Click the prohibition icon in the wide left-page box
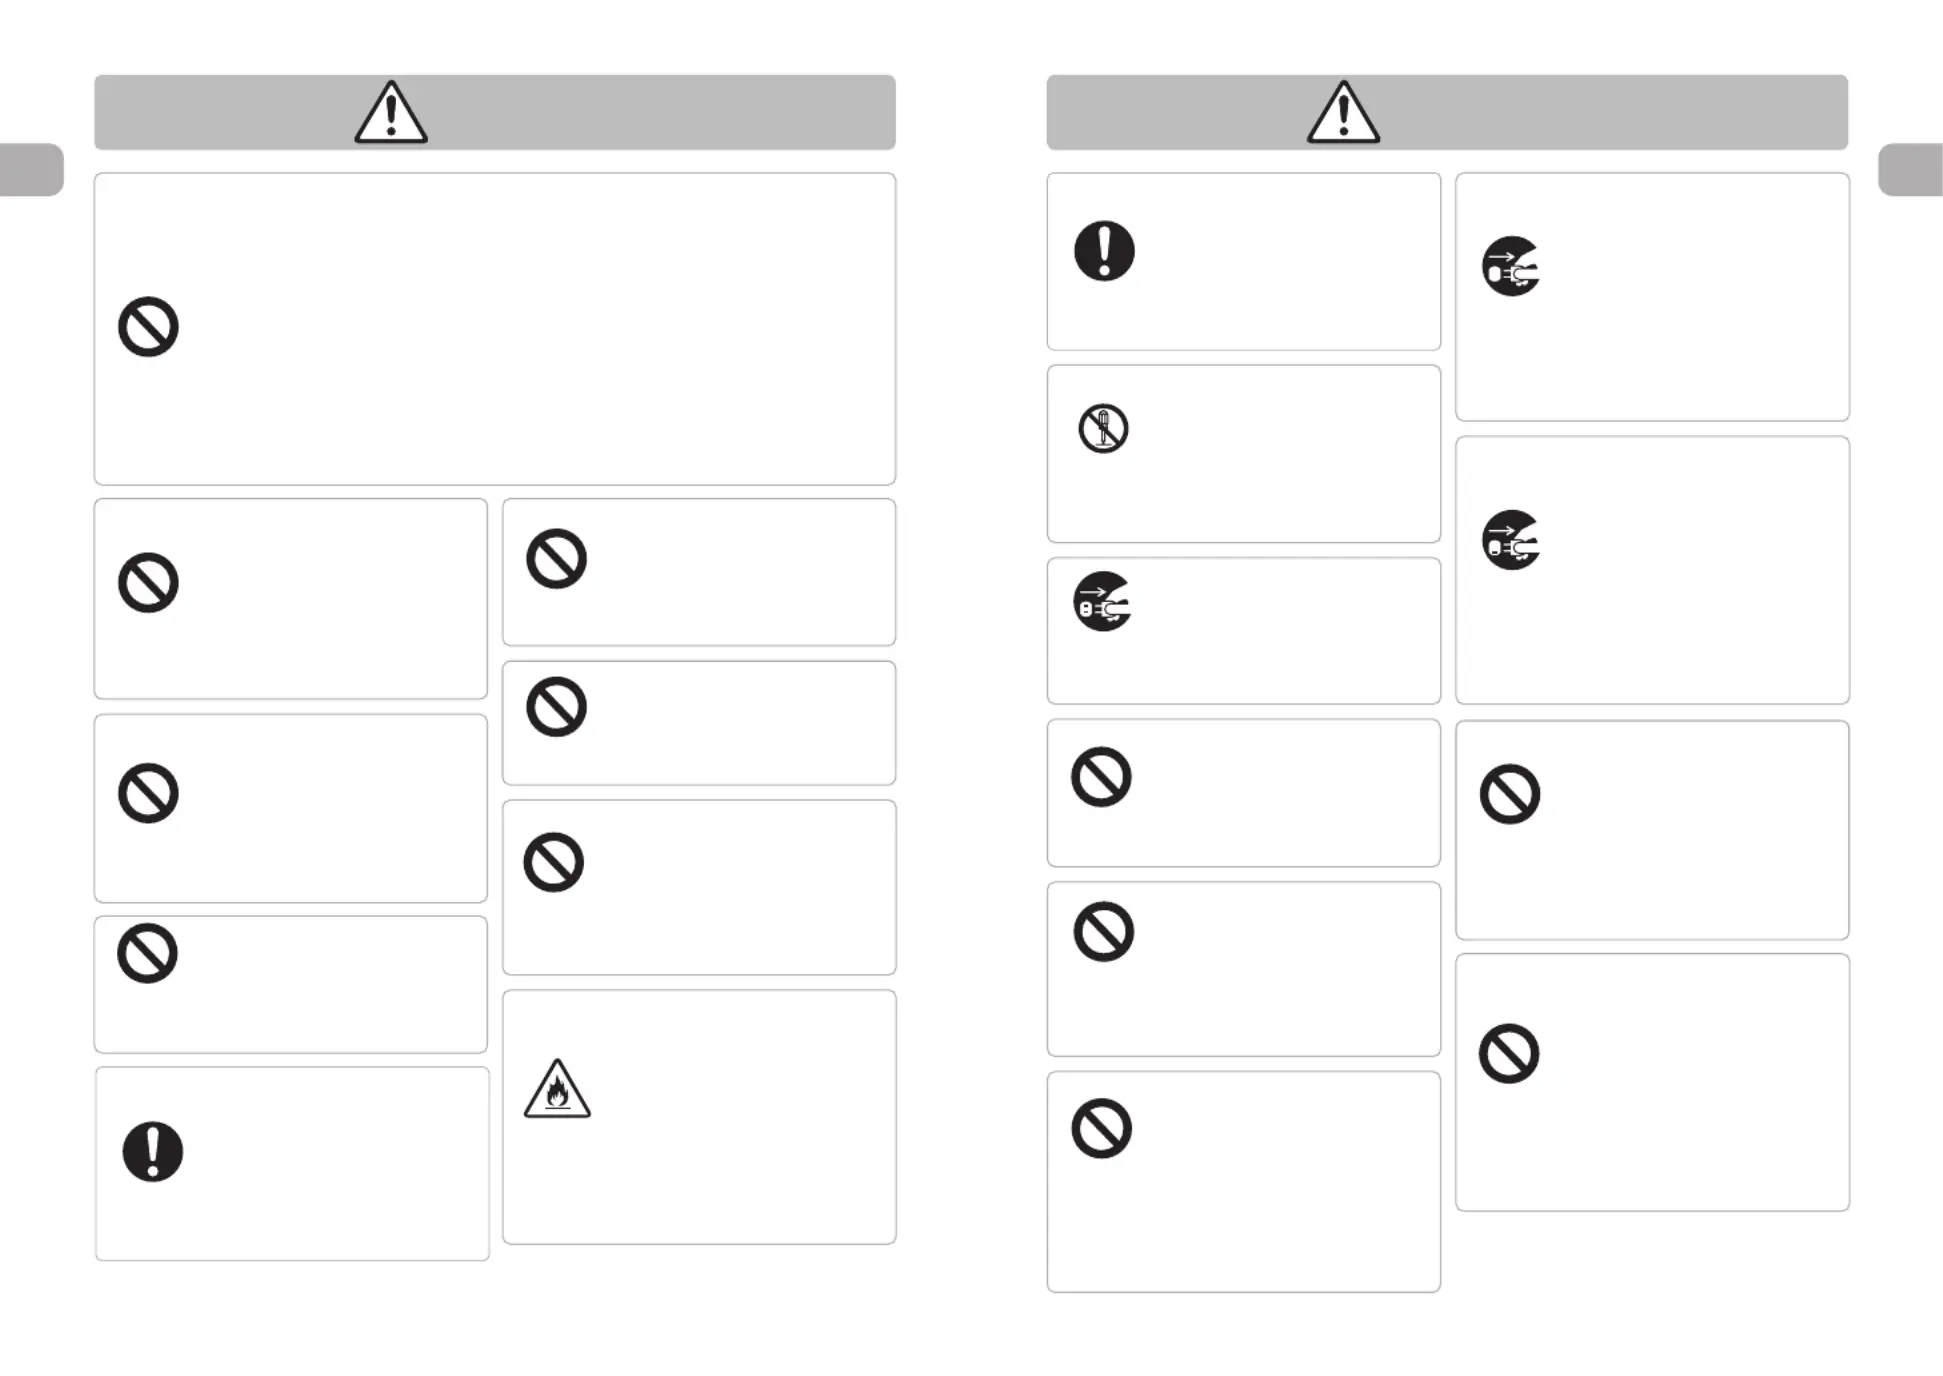The height and width of the screenshot is (1376, 1943). [x=148, y=326]
